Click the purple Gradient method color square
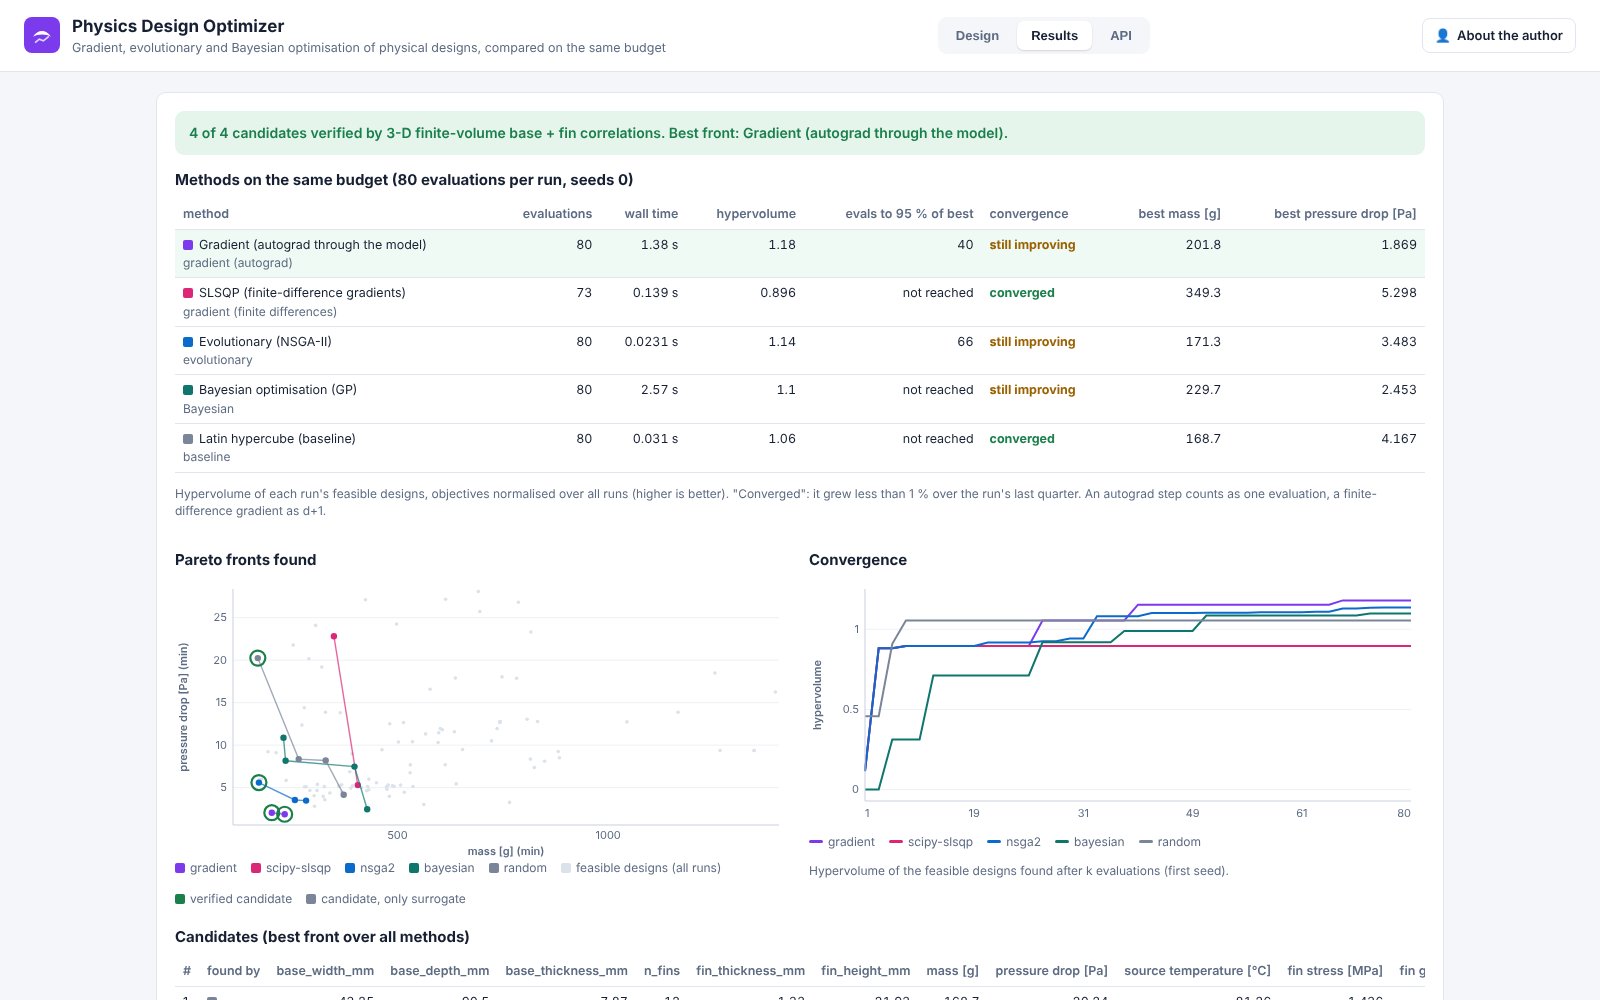This screenshot has height=1000, width=1600. coord(188,245)
